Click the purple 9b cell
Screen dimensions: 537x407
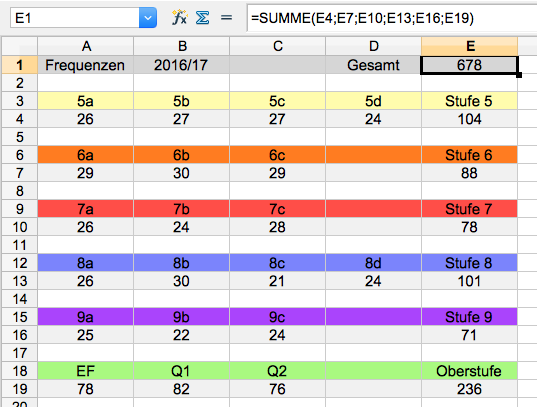tap(182, 317)
